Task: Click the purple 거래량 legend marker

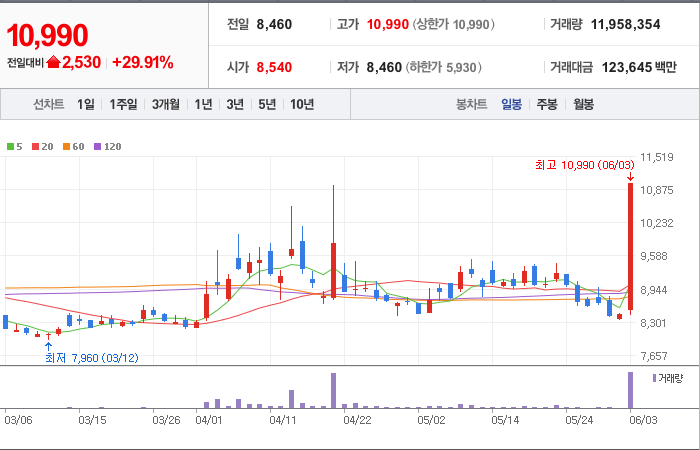Action: [654, 379]
